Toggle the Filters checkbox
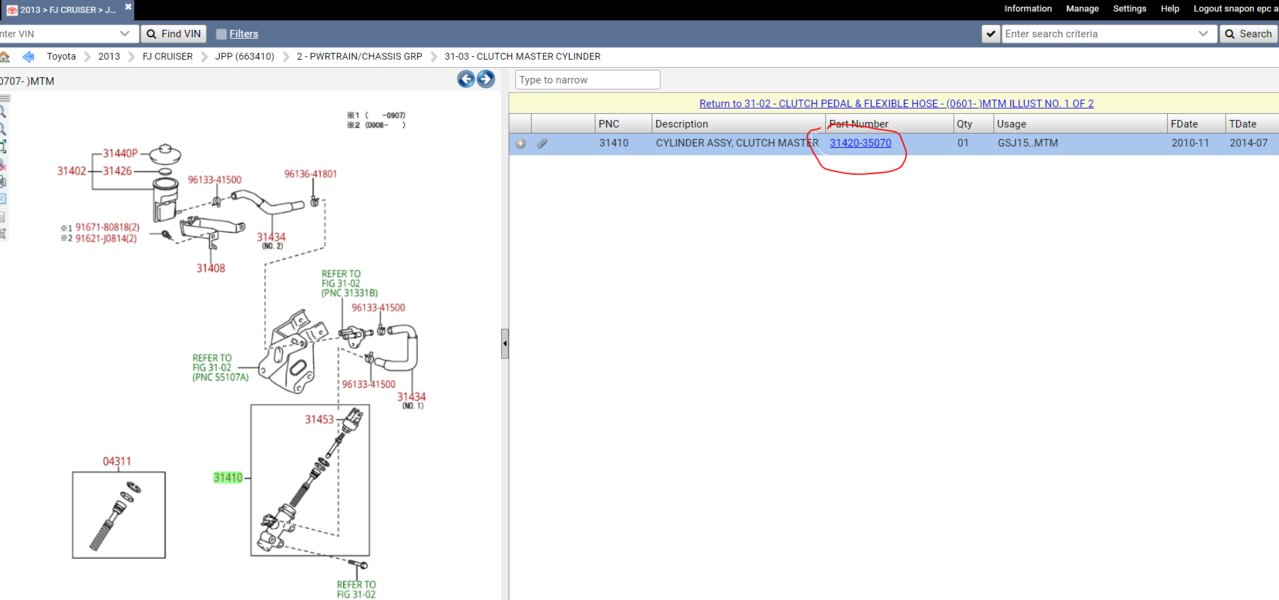 pos(221,34)
